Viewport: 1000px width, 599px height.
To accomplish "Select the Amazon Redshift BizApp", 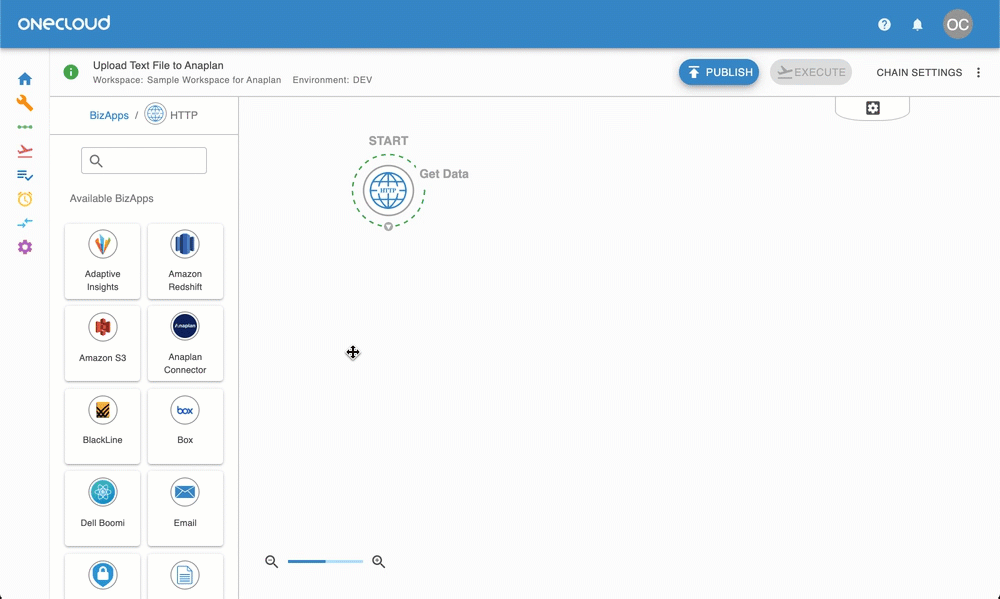I will 185,261.
